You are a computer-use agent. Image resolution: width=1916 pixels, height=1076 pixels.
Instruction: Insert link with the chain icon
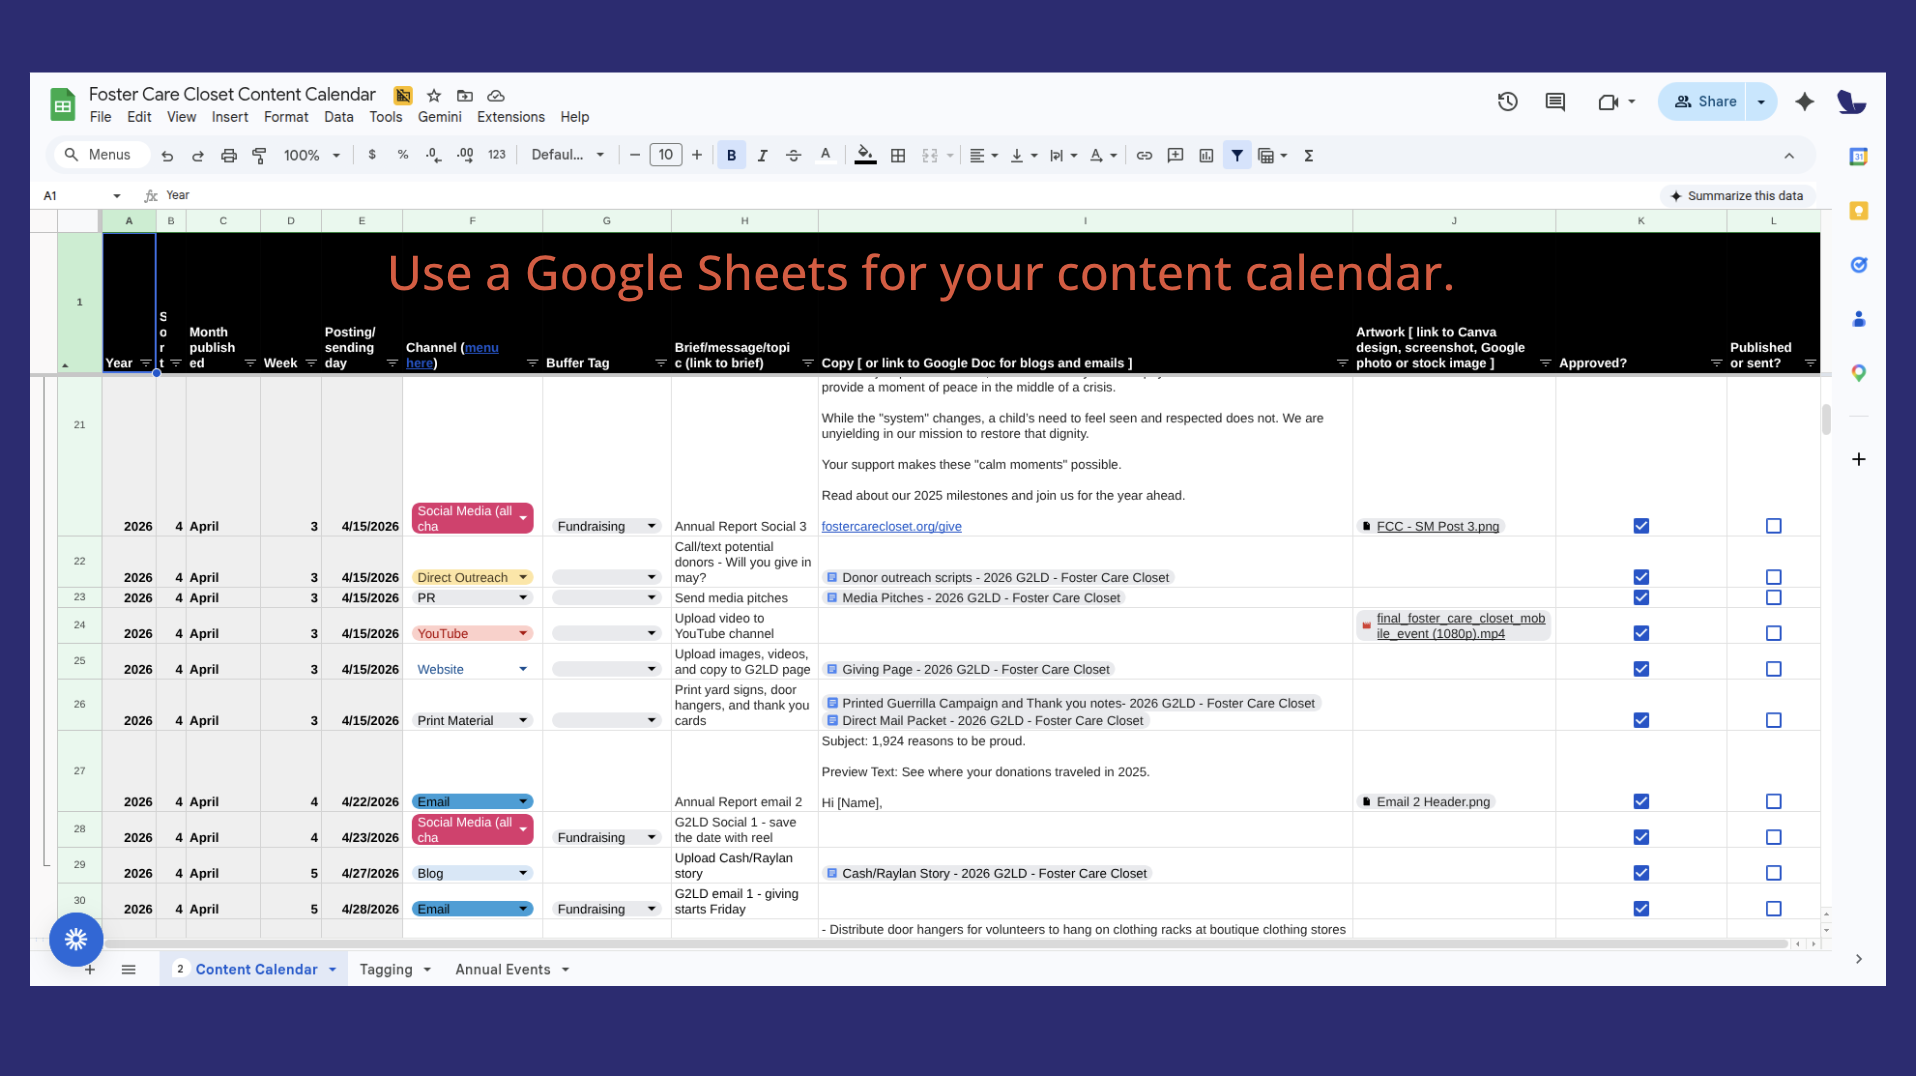point(1144,155)
